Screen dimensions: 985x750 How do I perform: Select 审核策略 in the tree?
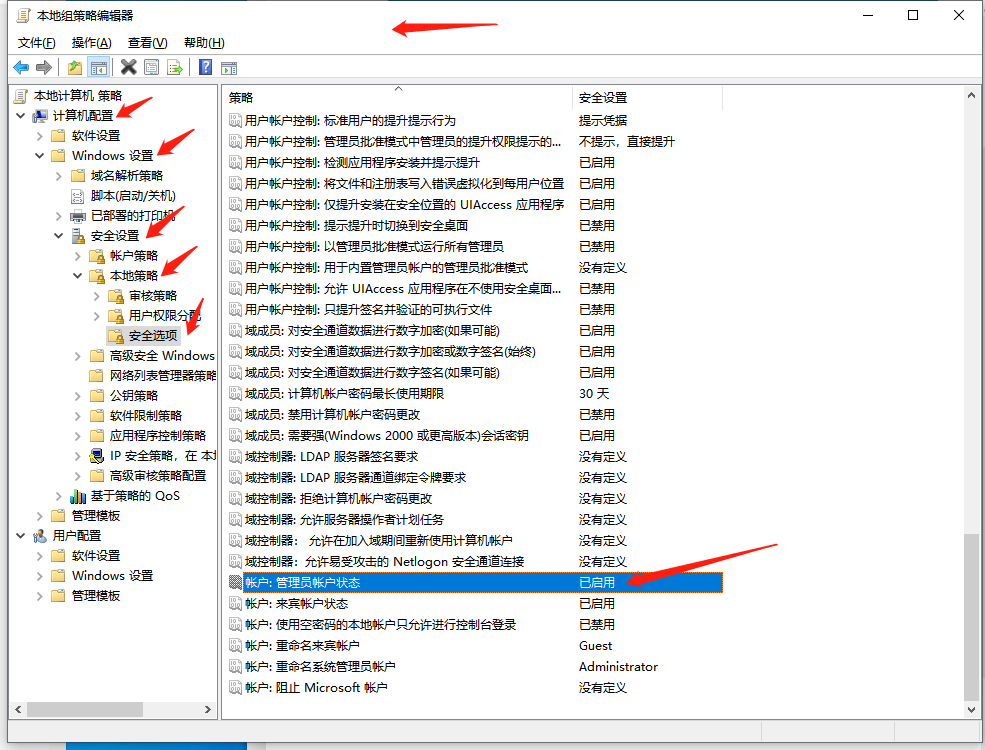152,296
